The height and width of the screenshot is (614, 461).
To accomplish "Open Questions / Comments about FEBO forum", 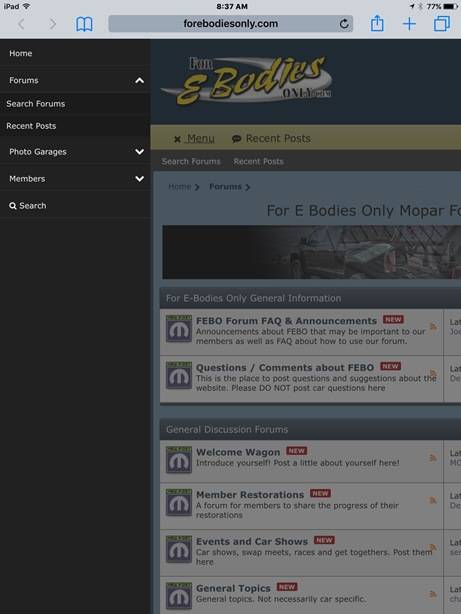I will pyautogui.click(x=285, y=368).
